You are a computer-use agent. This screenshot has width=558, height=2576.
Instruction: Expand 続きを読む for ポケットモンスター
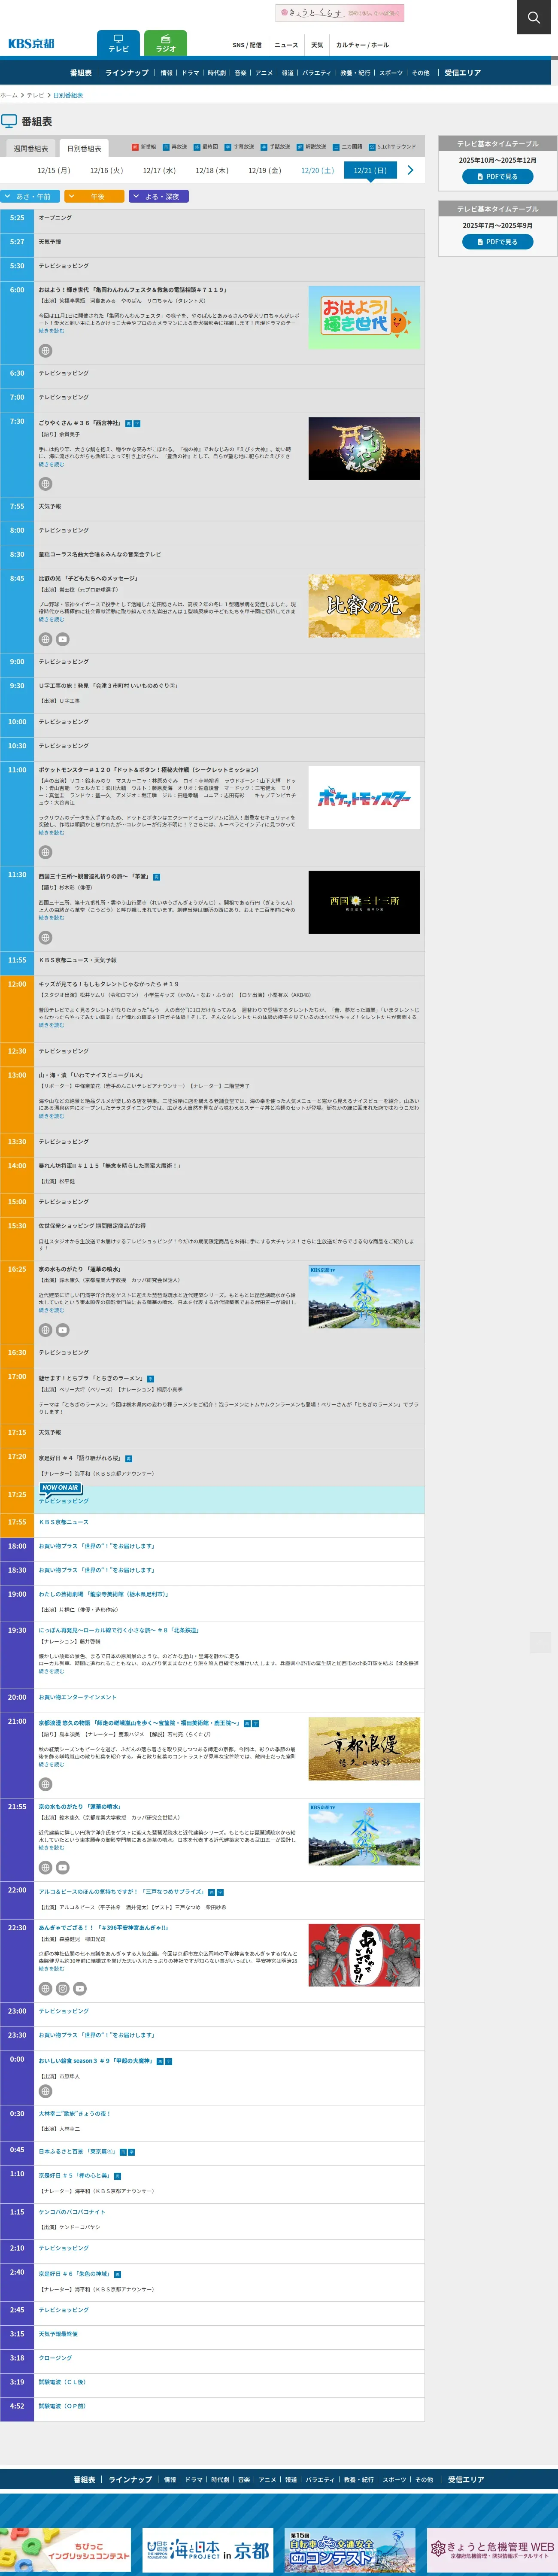51,832
